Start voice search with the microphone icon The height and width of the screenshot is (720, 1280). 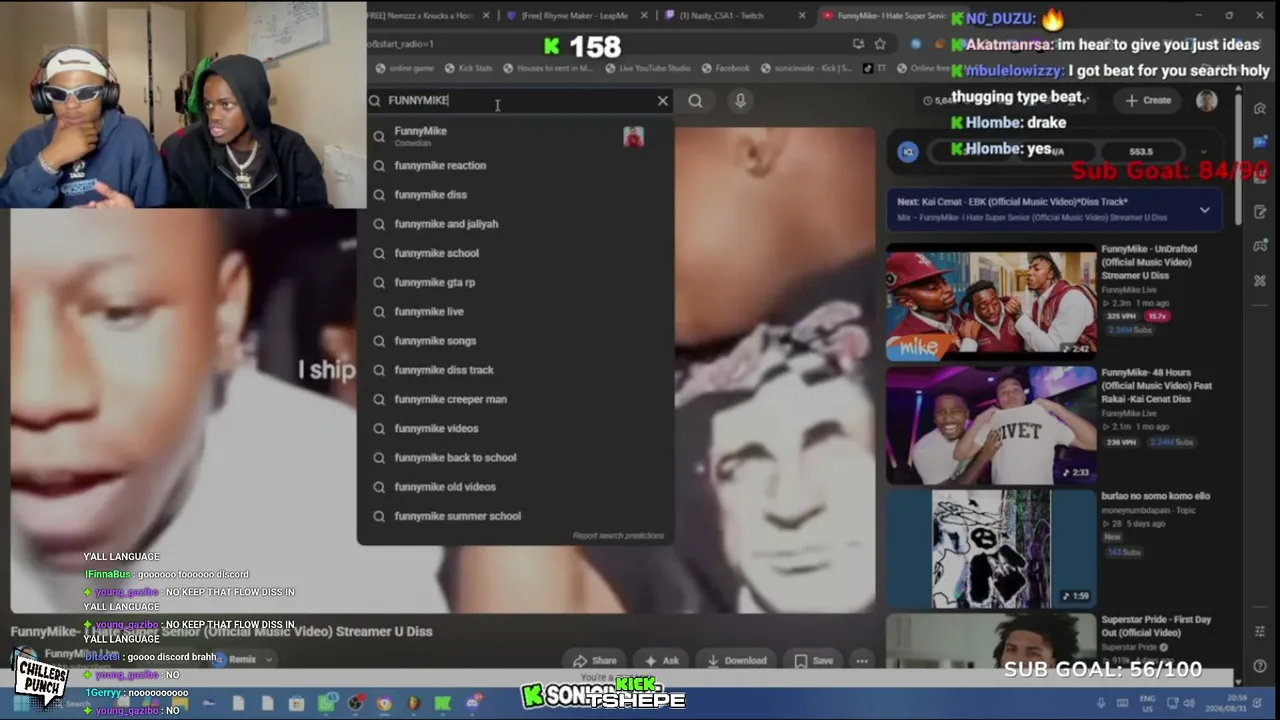pos(740,100)
